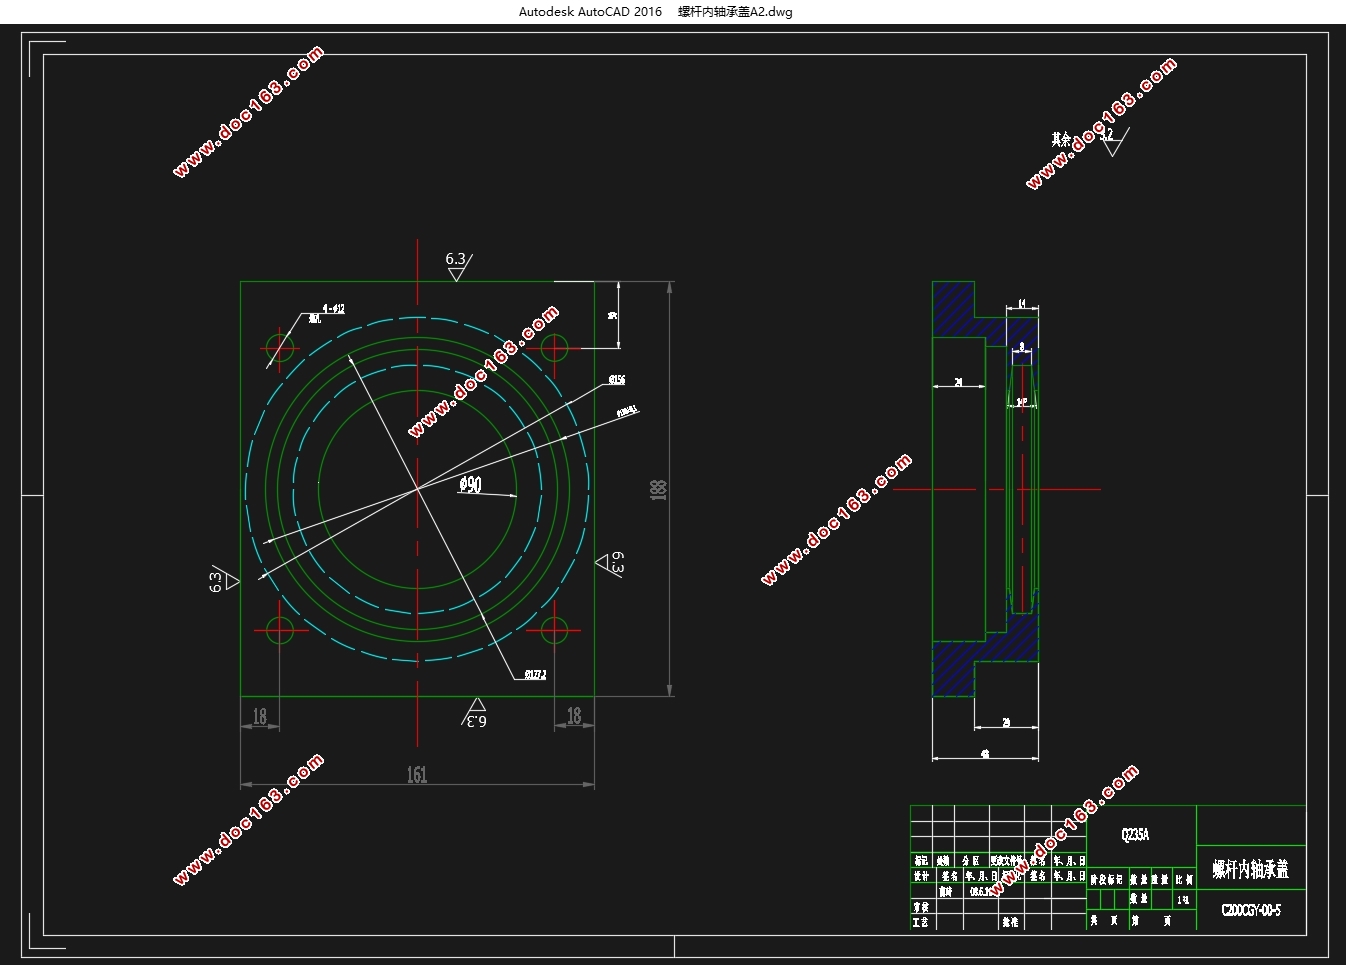Select the 29 dimension below section view

(x=1006, y=721)
